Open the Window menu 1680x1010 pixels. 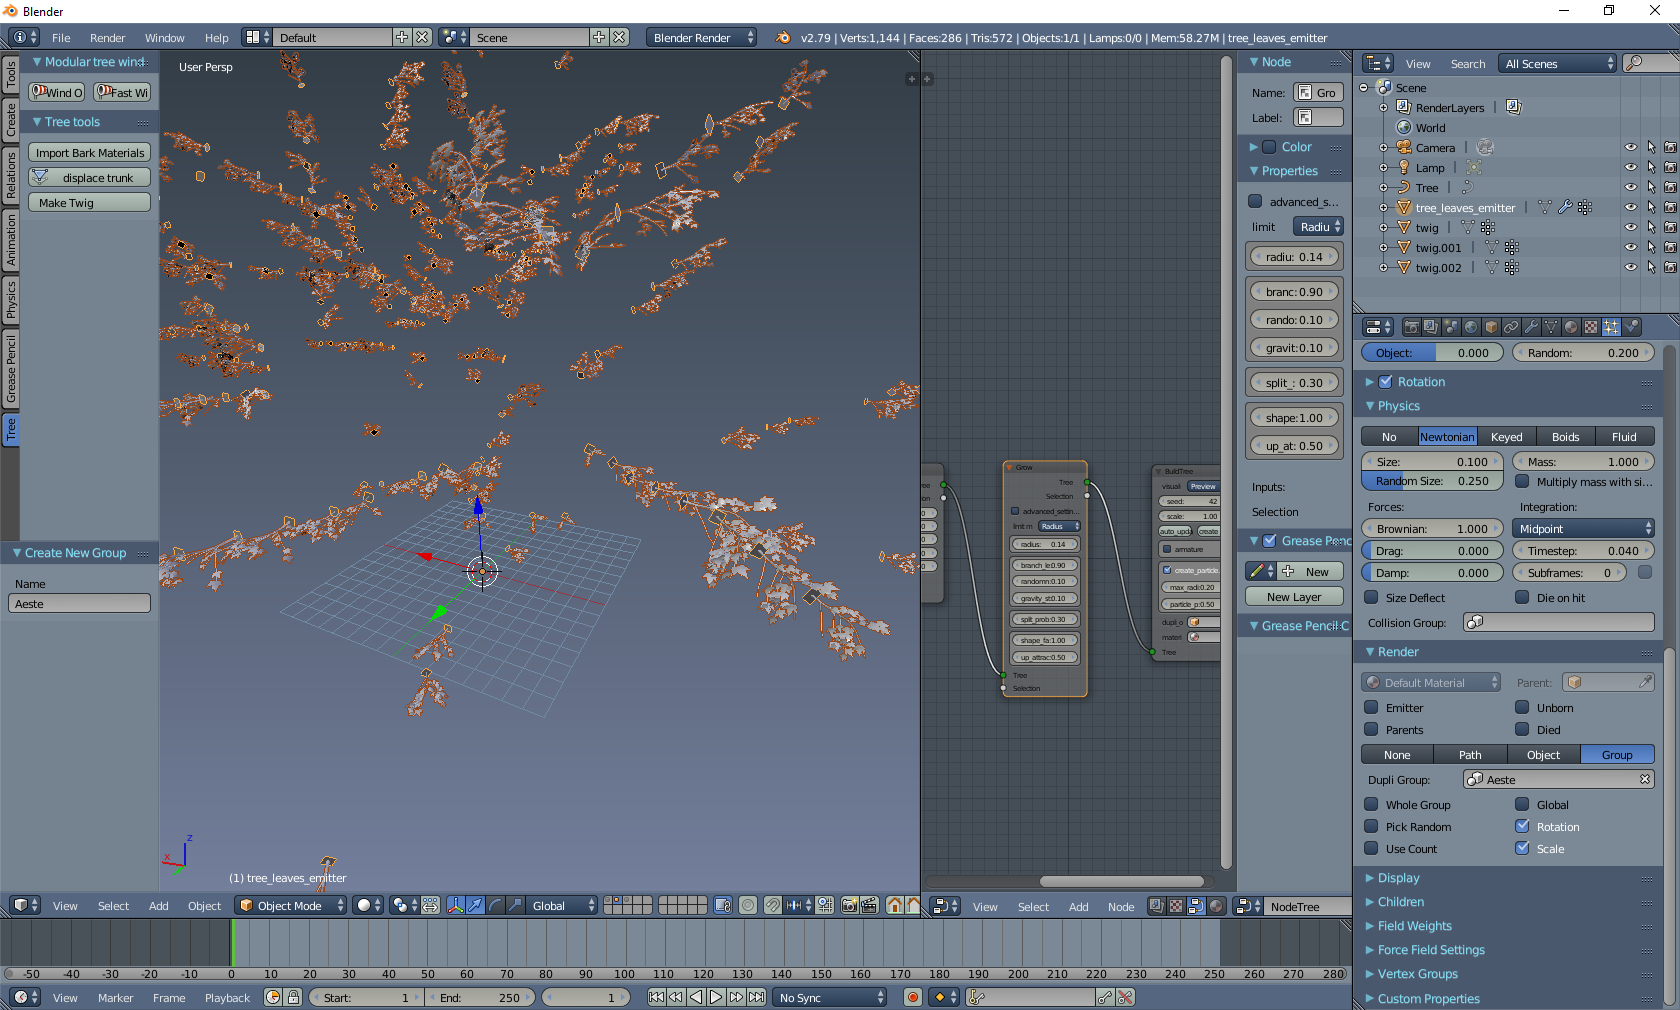[164, 37]
